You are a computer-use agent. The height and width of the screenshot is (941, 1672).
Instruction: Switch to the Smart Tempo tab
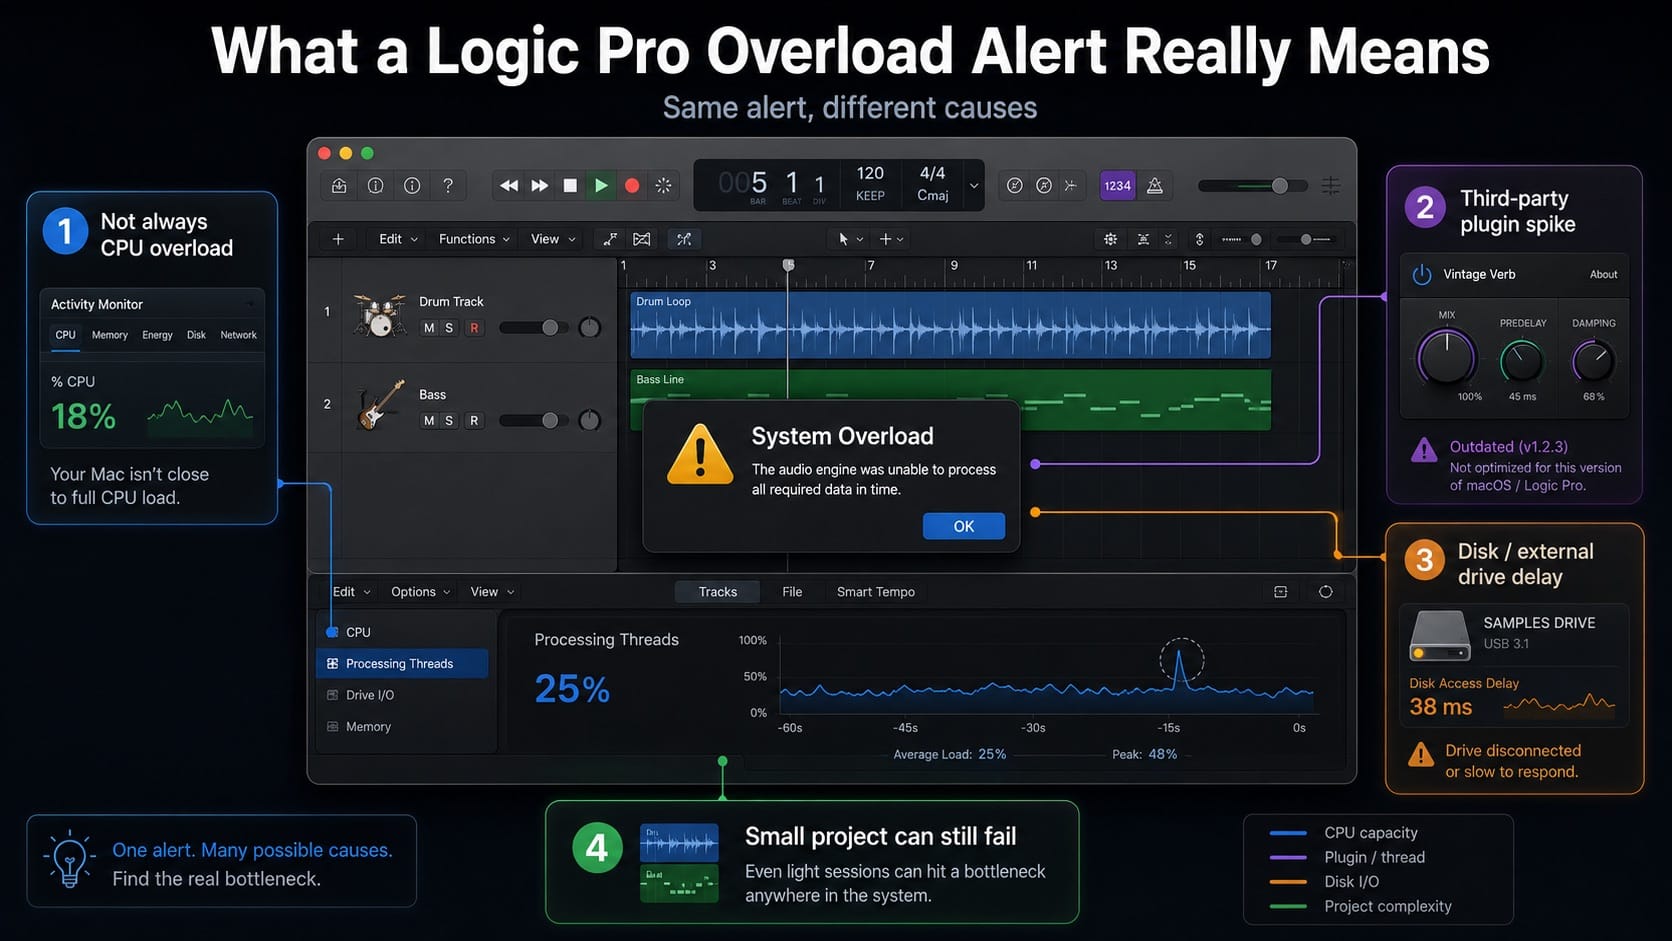[x=876, y=592]
